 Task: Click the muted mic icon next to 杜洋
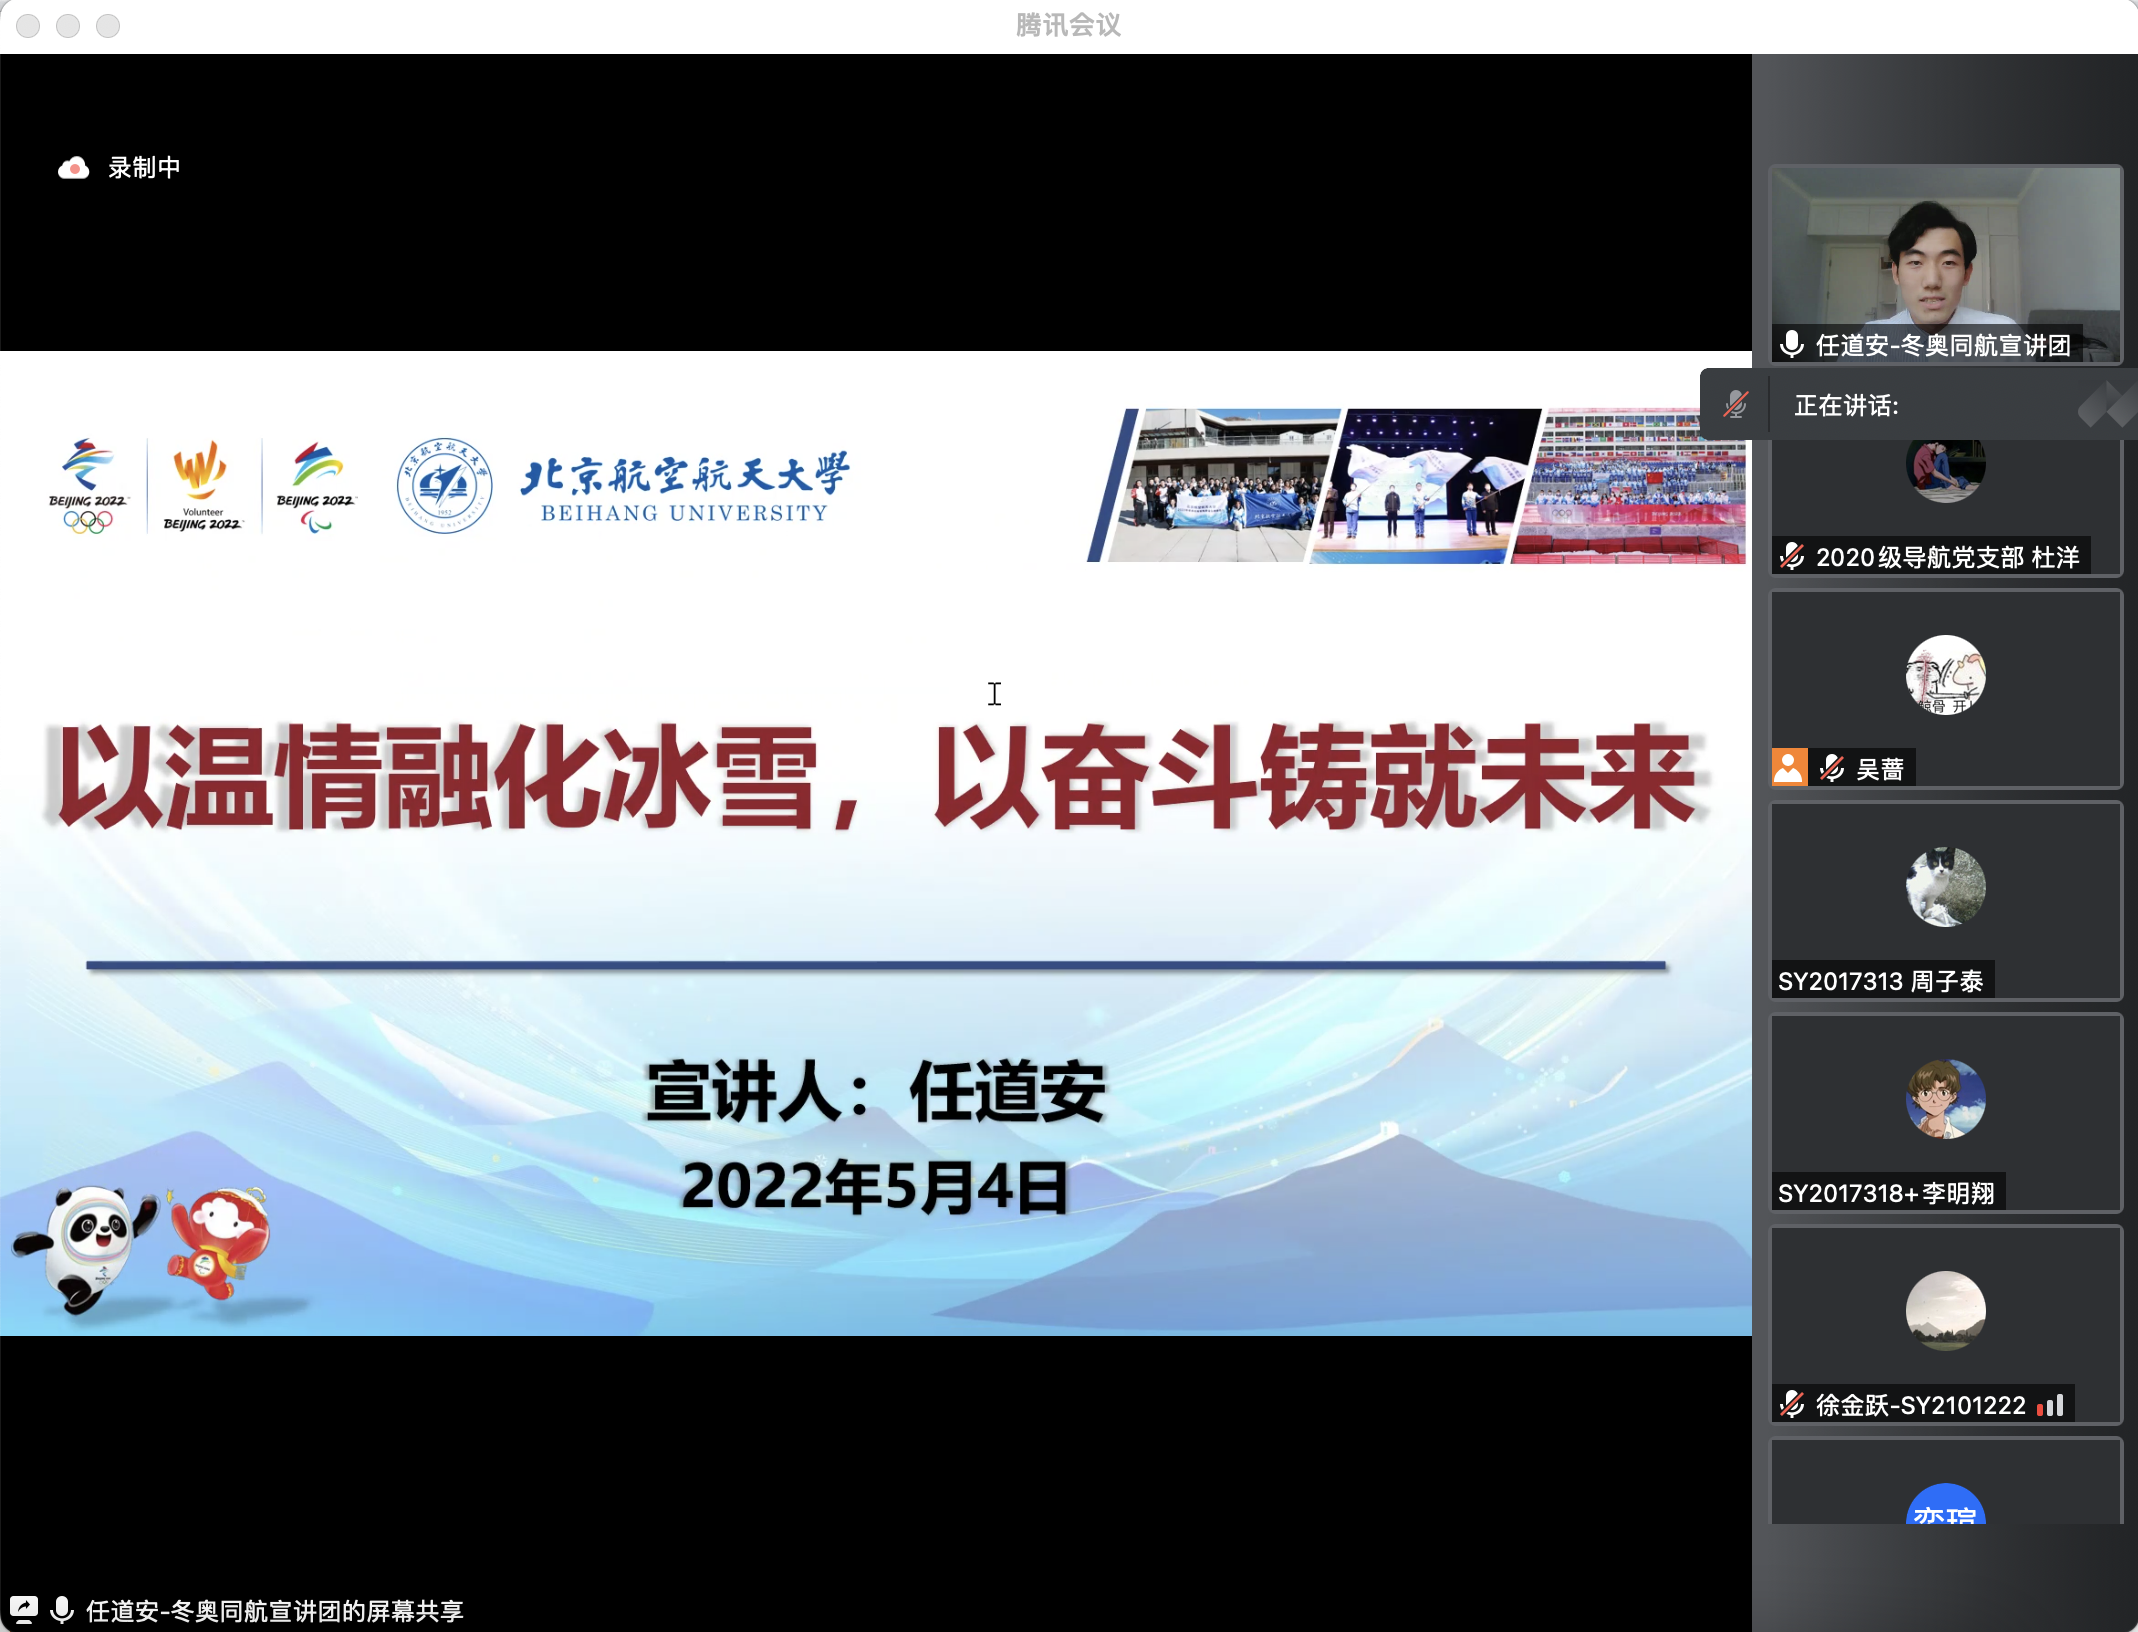click(1792, 556)
